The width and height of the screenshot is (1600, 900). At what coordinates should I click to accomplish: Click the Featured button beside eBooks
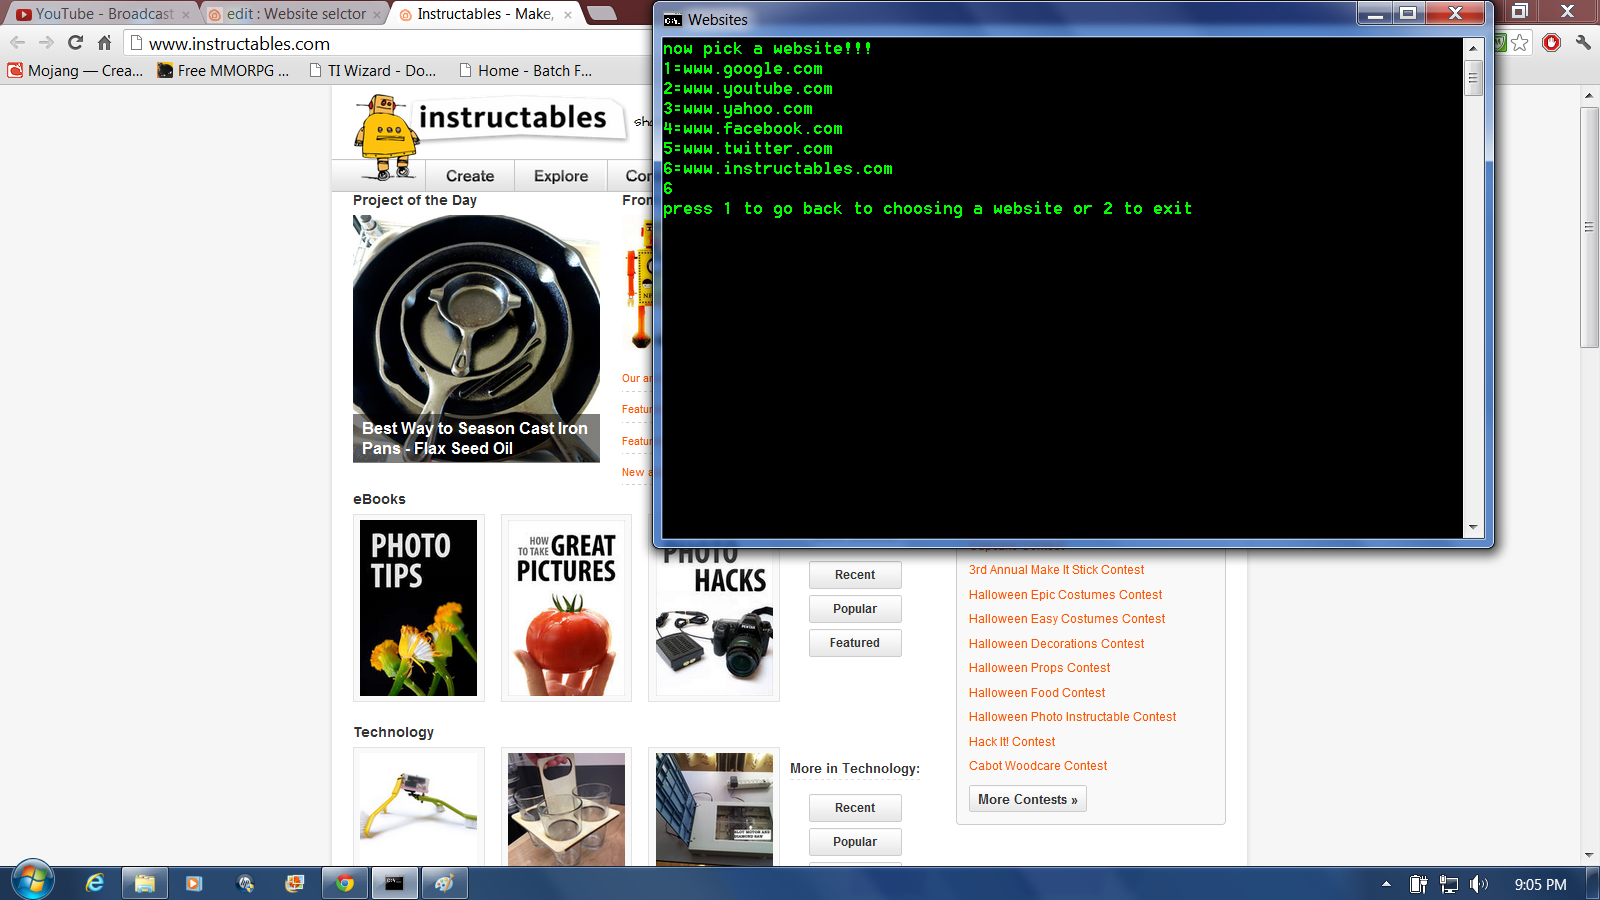855,643
